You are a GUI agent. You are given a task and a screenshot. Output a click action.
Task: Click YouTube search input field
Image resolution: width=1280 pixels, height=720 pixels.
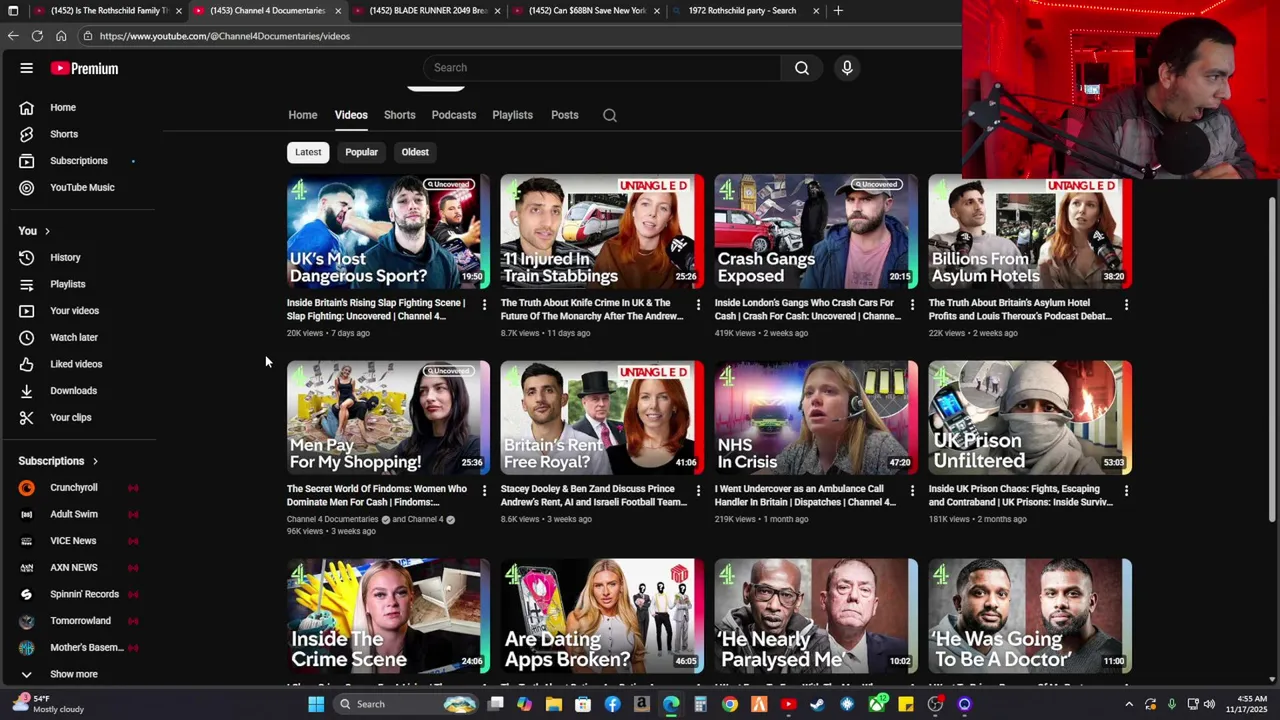(602, 68)
